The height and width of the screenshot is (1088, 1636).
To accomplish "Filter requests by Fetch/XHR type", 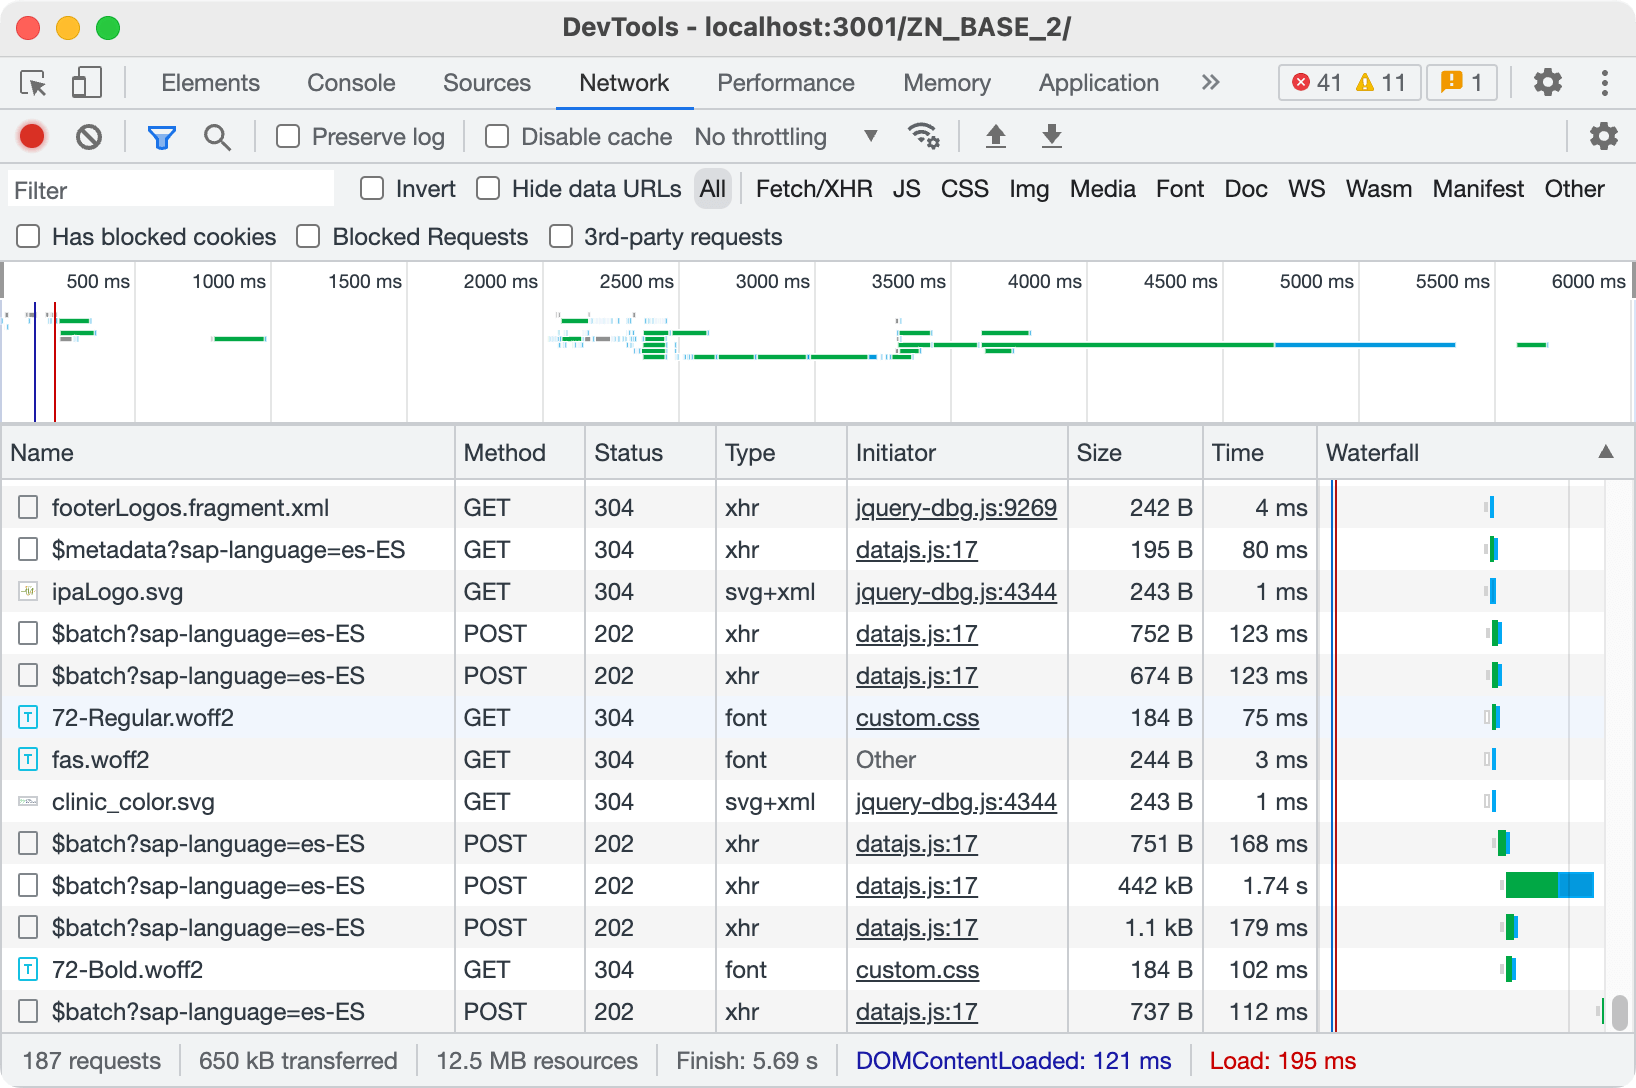I will [813, 189].
